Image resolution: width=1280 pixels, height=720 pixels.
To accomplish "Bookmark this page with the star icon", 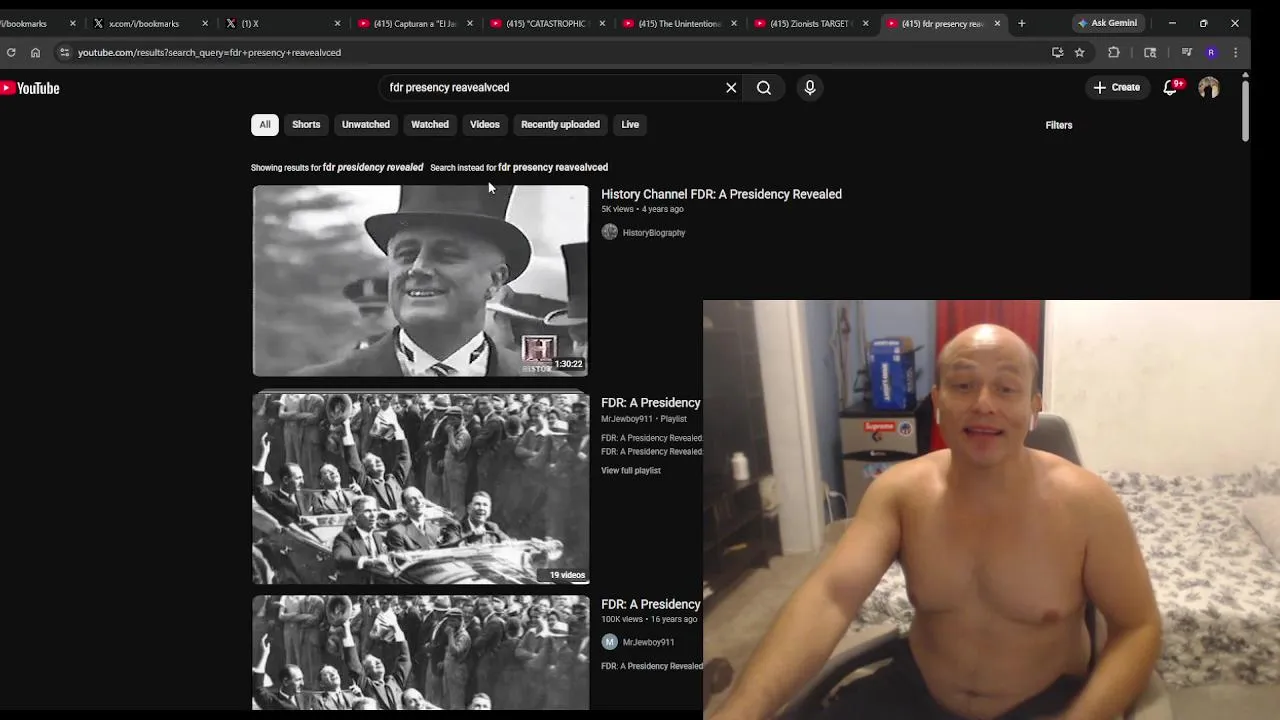I will click(1080, 52).
